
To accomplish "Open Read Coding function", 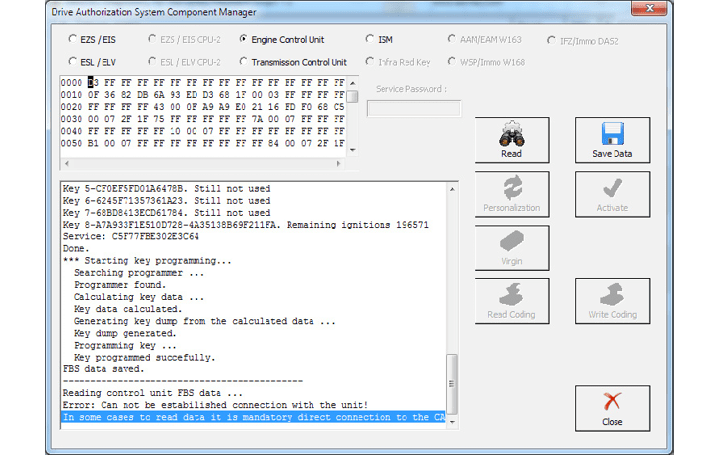I will (510, 301).
